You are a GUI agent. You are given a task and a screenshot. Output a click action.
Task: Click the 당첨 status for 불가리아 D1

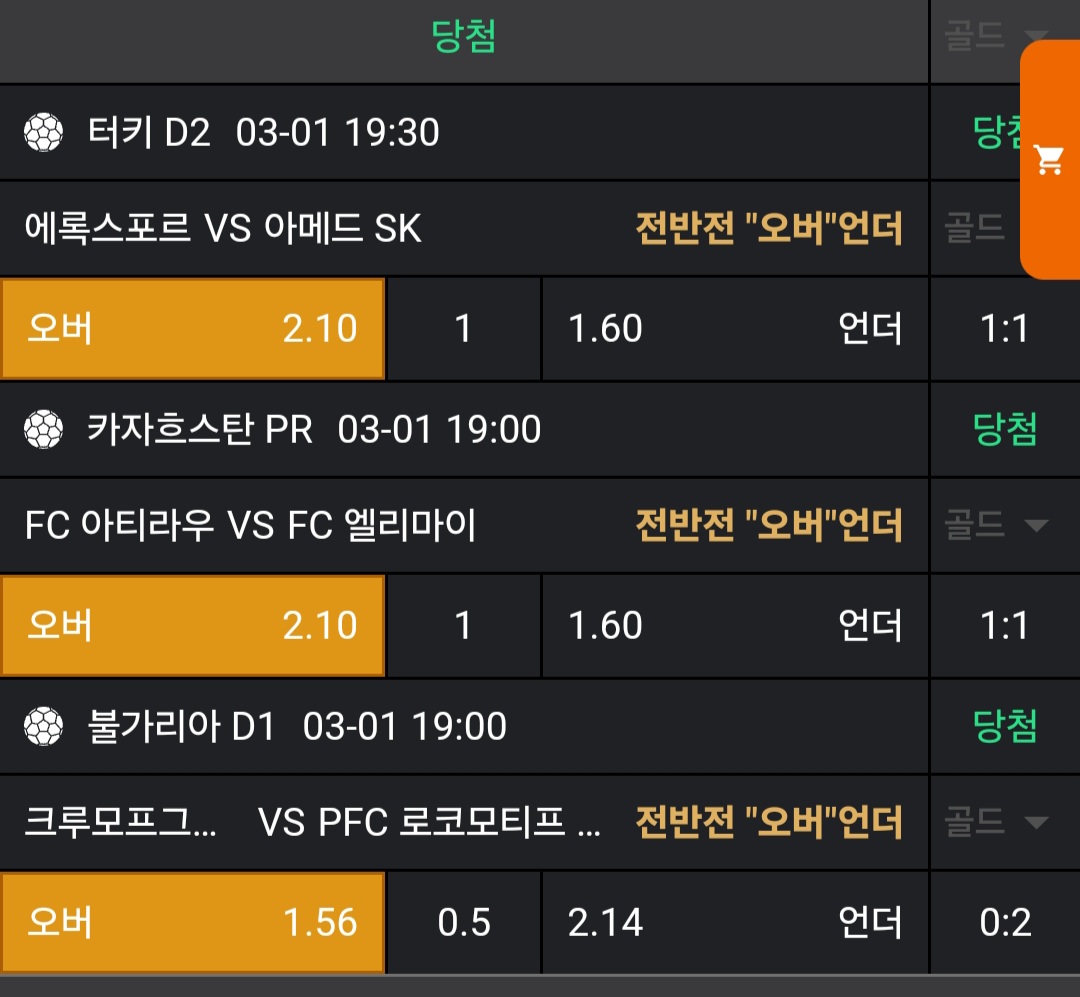[x=1005, y=726]
